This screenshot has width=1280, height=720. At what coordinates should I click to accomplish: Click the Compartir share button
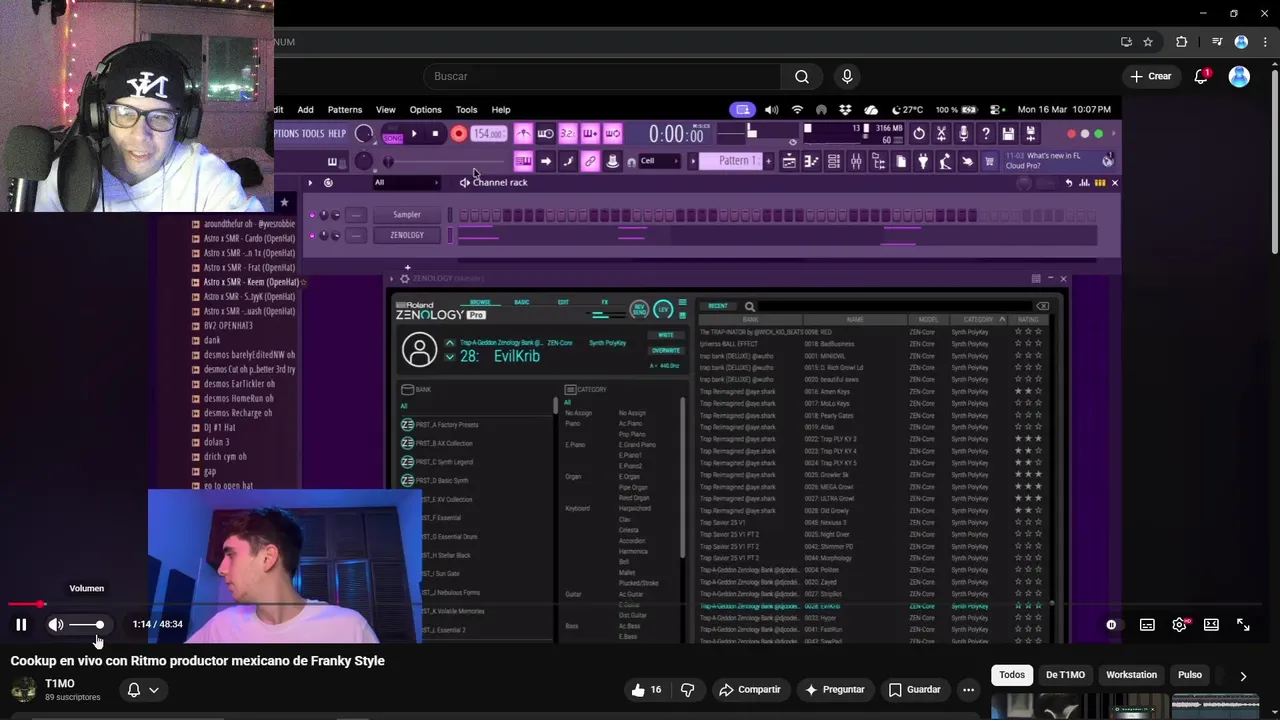tap(750, 690)
